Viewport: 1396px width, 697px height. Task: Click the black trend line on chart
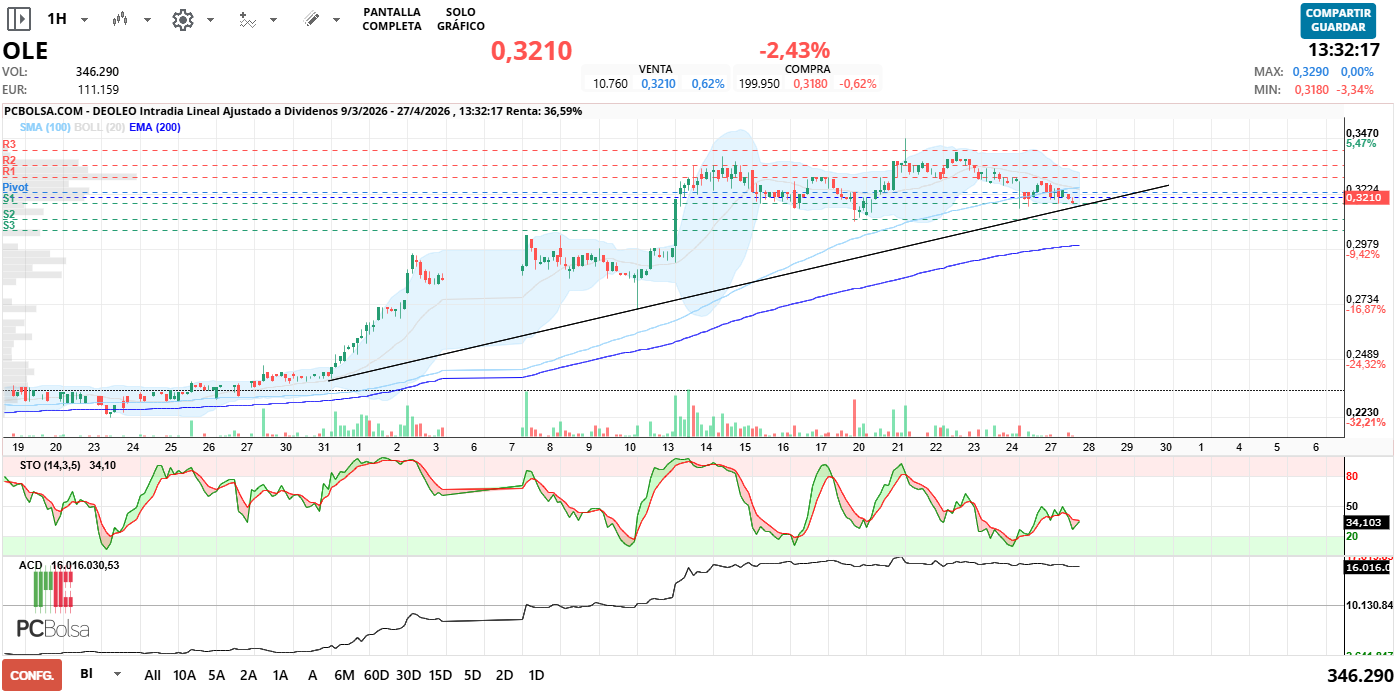tap(748, 283)
